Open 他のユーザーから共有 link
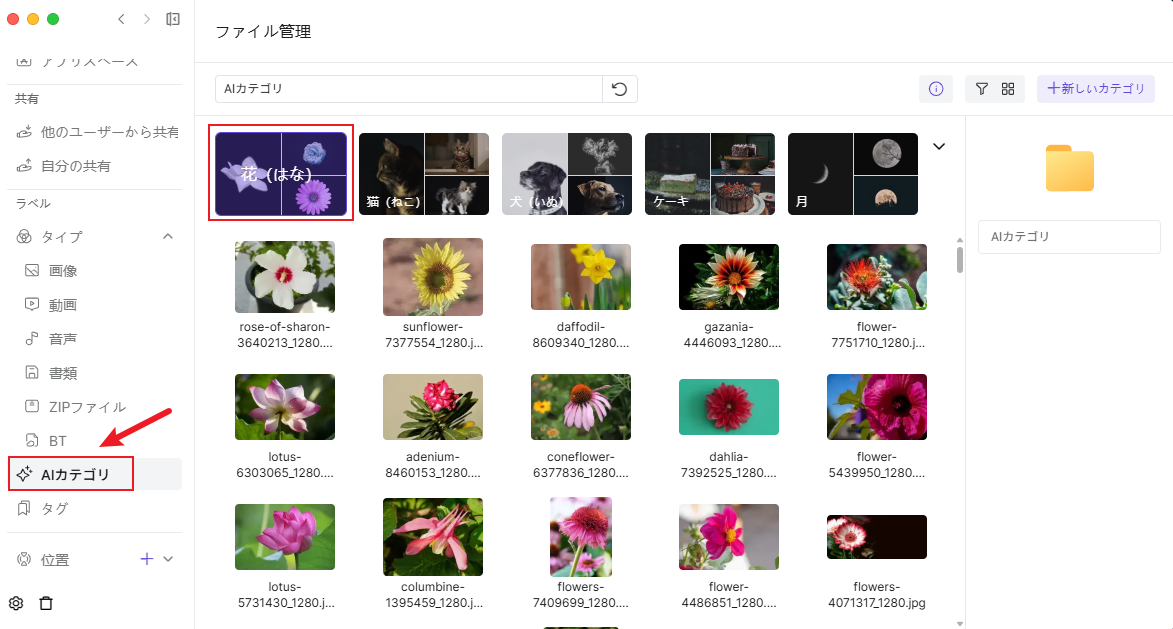Screen dimensions: 1173x629 click(x=109, y=132)
